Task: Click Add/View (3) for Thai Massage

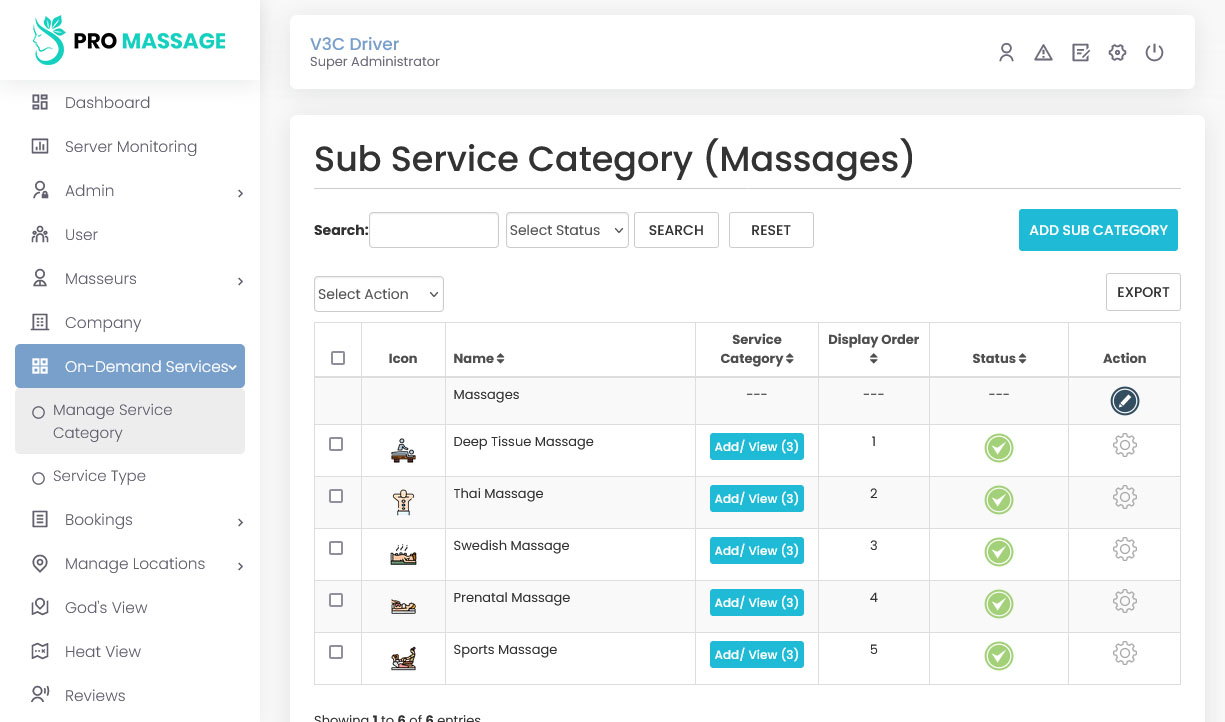Action: point(757,499)
